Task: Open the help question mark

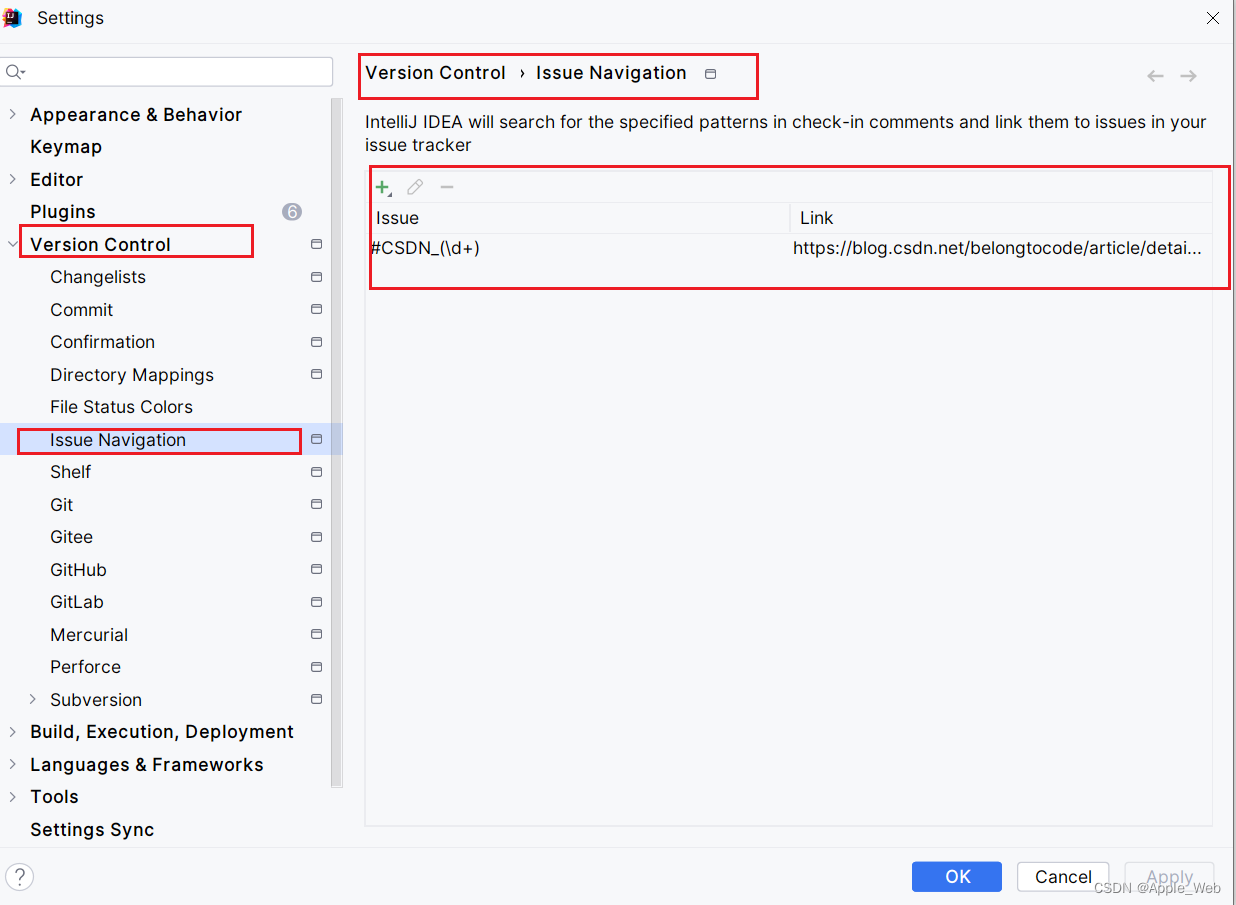Action: 19,877
